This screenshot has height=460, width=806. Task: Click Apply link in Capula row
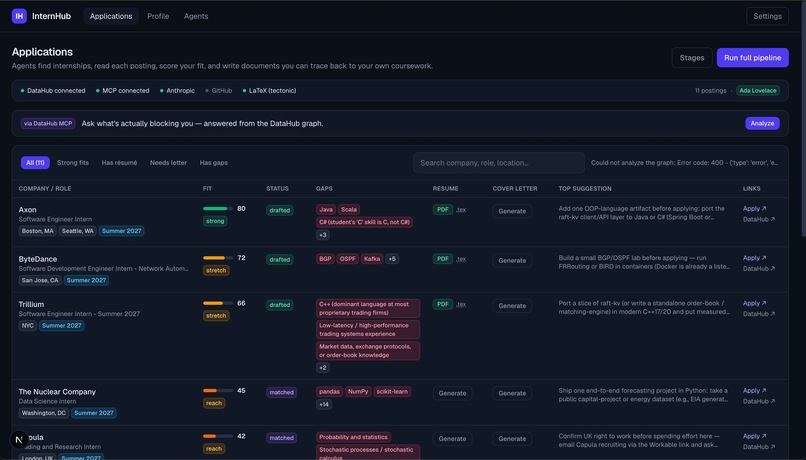click(x=754, y=436)
